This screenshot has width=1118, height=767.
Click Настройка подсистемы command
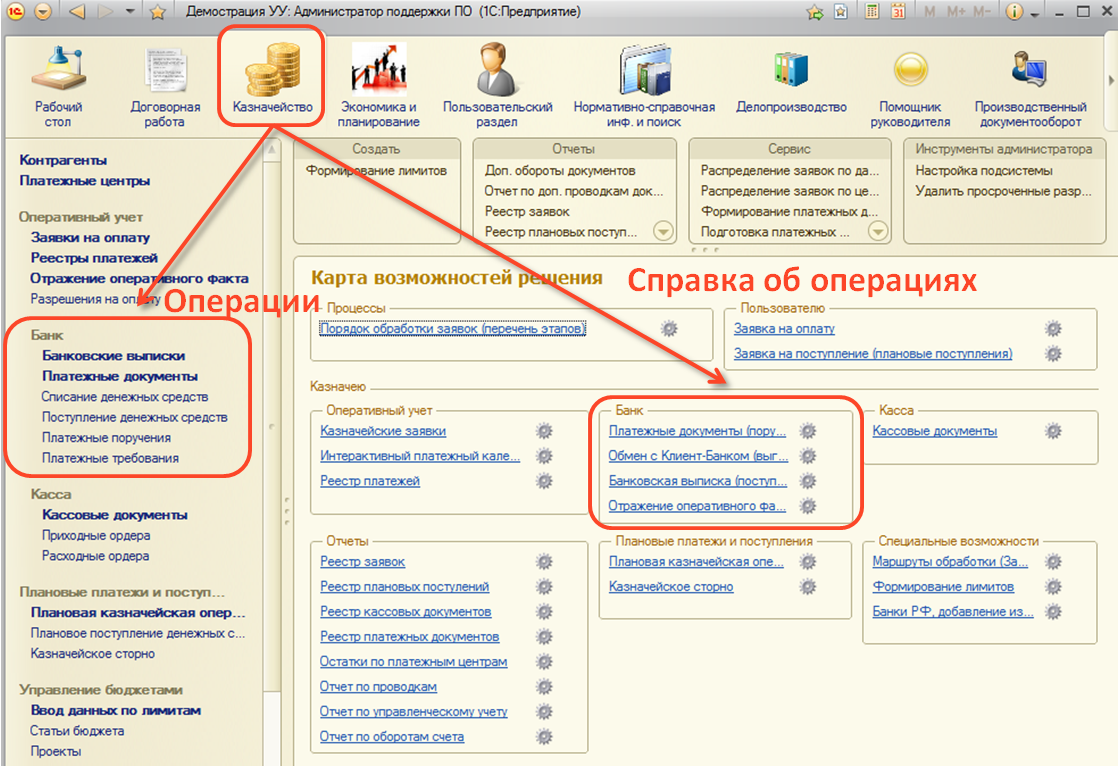pos(984,171)
